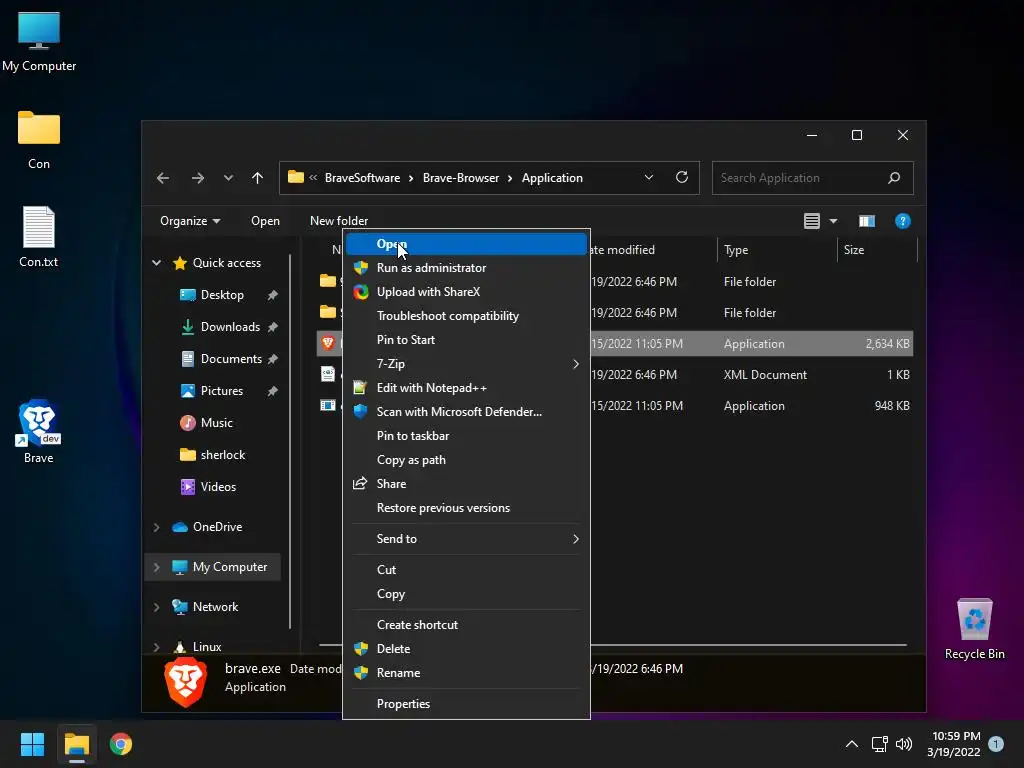Open the recent locations dropdown arrow
This screenshot has width=1024, height=768.
[228, 178]
